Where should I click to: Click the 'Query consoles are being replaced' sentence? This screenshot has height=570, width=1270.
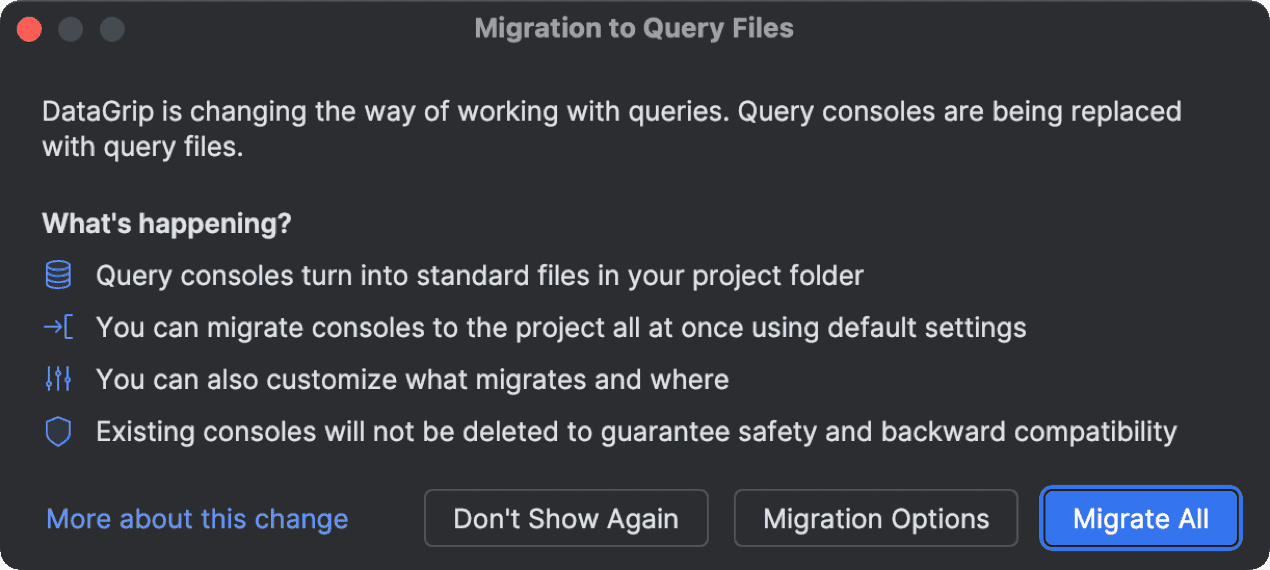pos(960,111)
